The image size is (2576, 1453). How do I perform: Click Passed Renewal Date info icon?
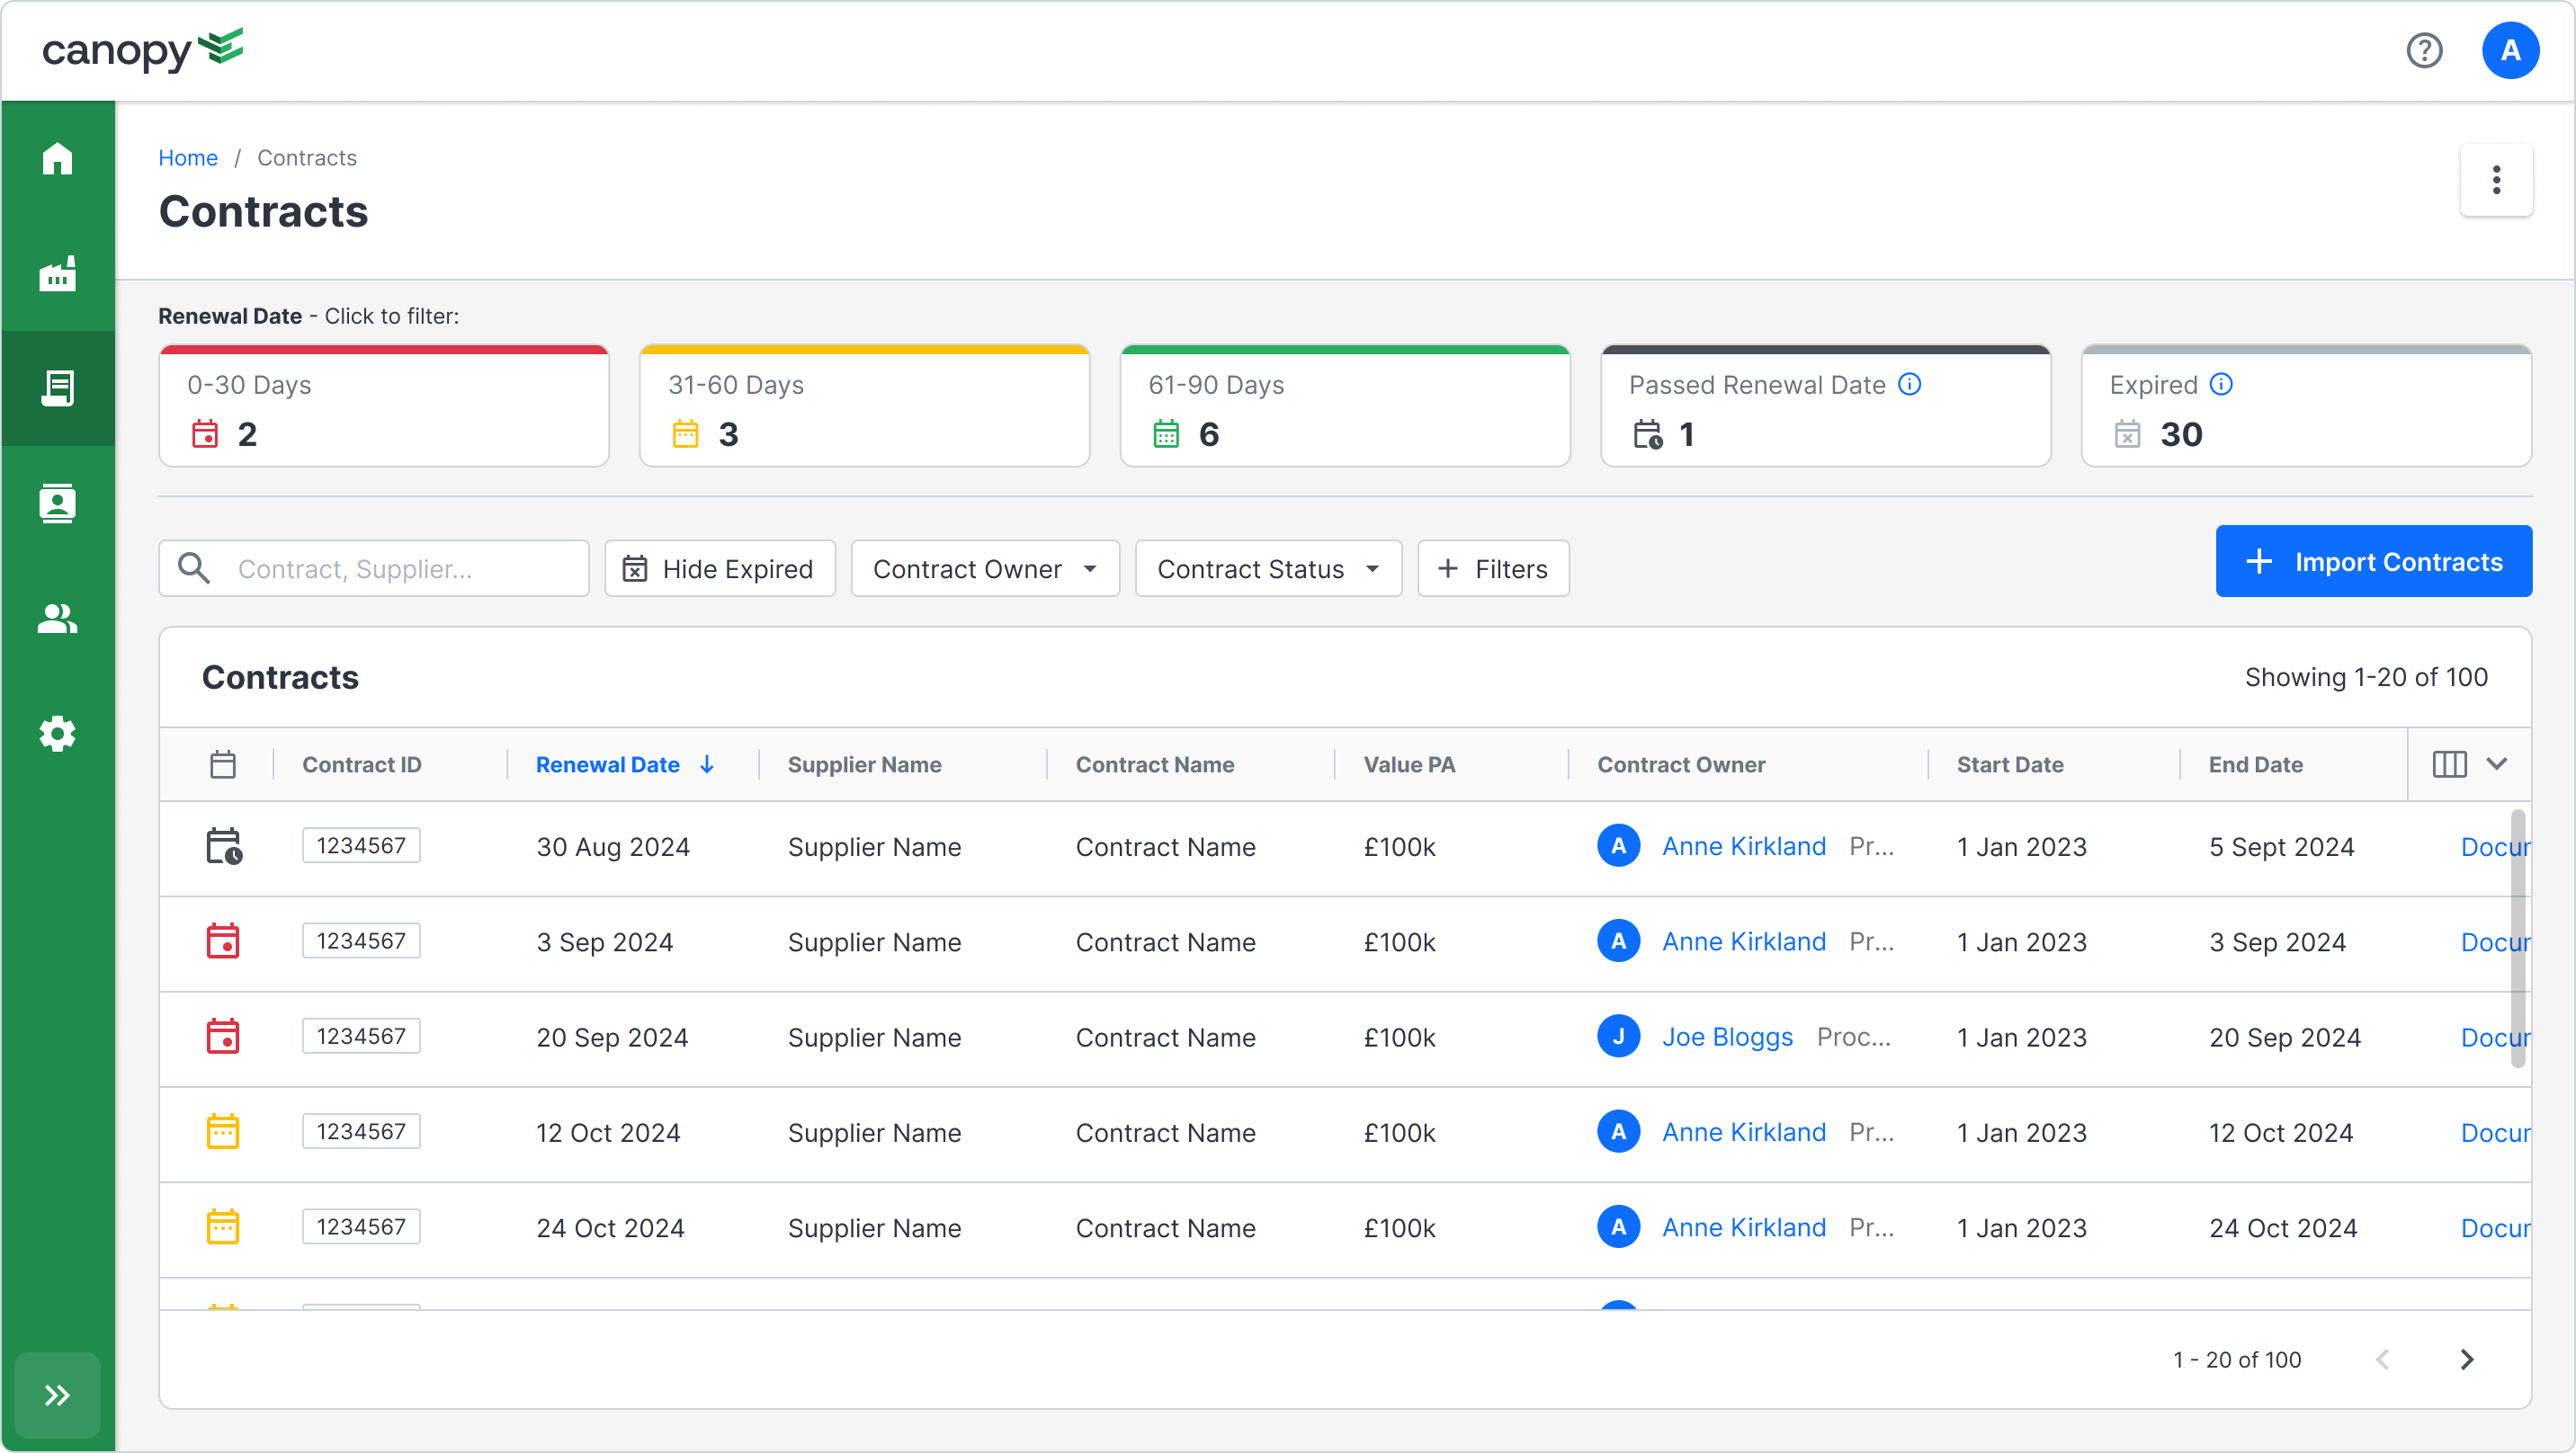[x=1909, y=385]
